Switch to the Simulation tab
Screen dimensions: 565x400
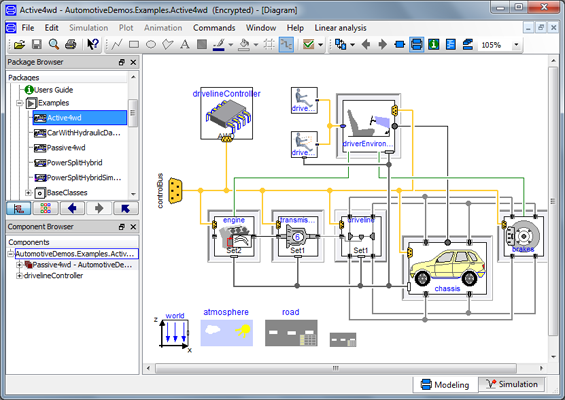click(512, 384)
